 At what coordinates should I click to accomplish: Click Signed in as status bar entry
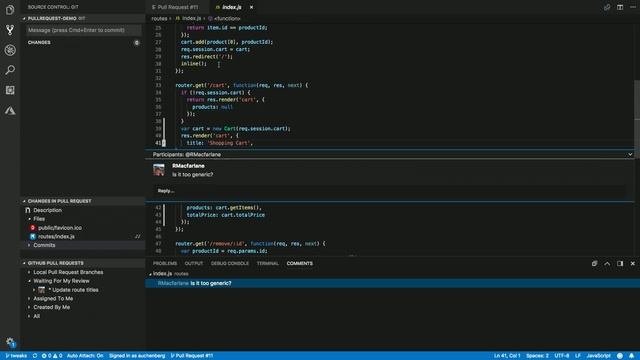point(137,356)
